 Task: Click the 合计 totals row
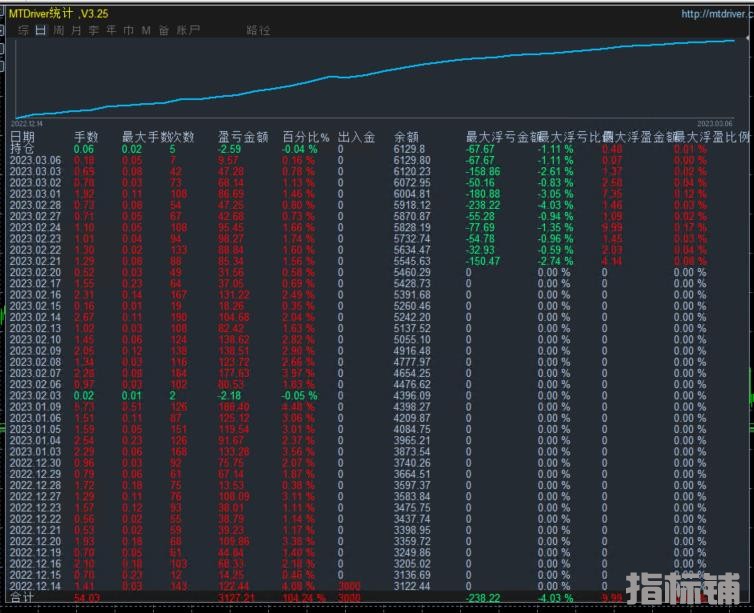click(x=22, y=597)
